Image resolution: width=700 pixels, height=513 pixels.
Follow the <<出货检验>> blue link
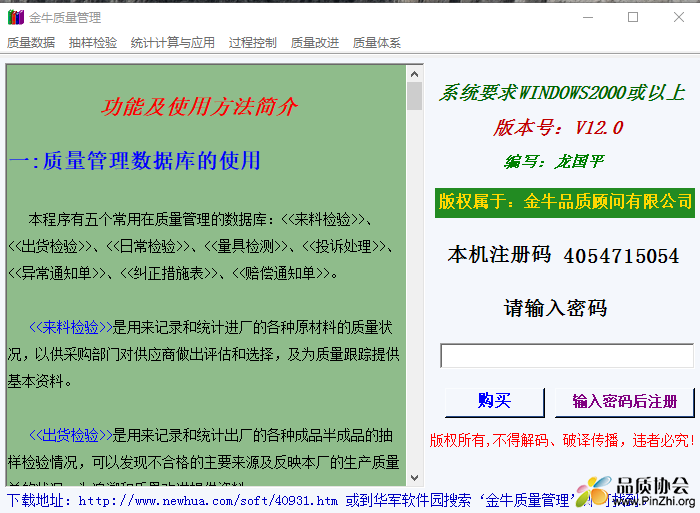[x=71, y=435]
